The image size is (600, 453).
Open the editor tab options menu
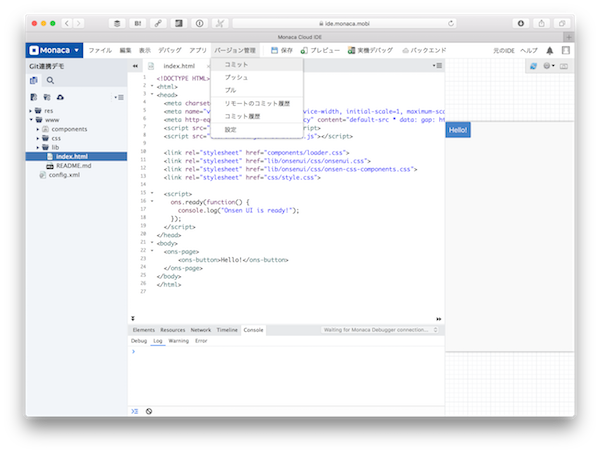[437, 65]
